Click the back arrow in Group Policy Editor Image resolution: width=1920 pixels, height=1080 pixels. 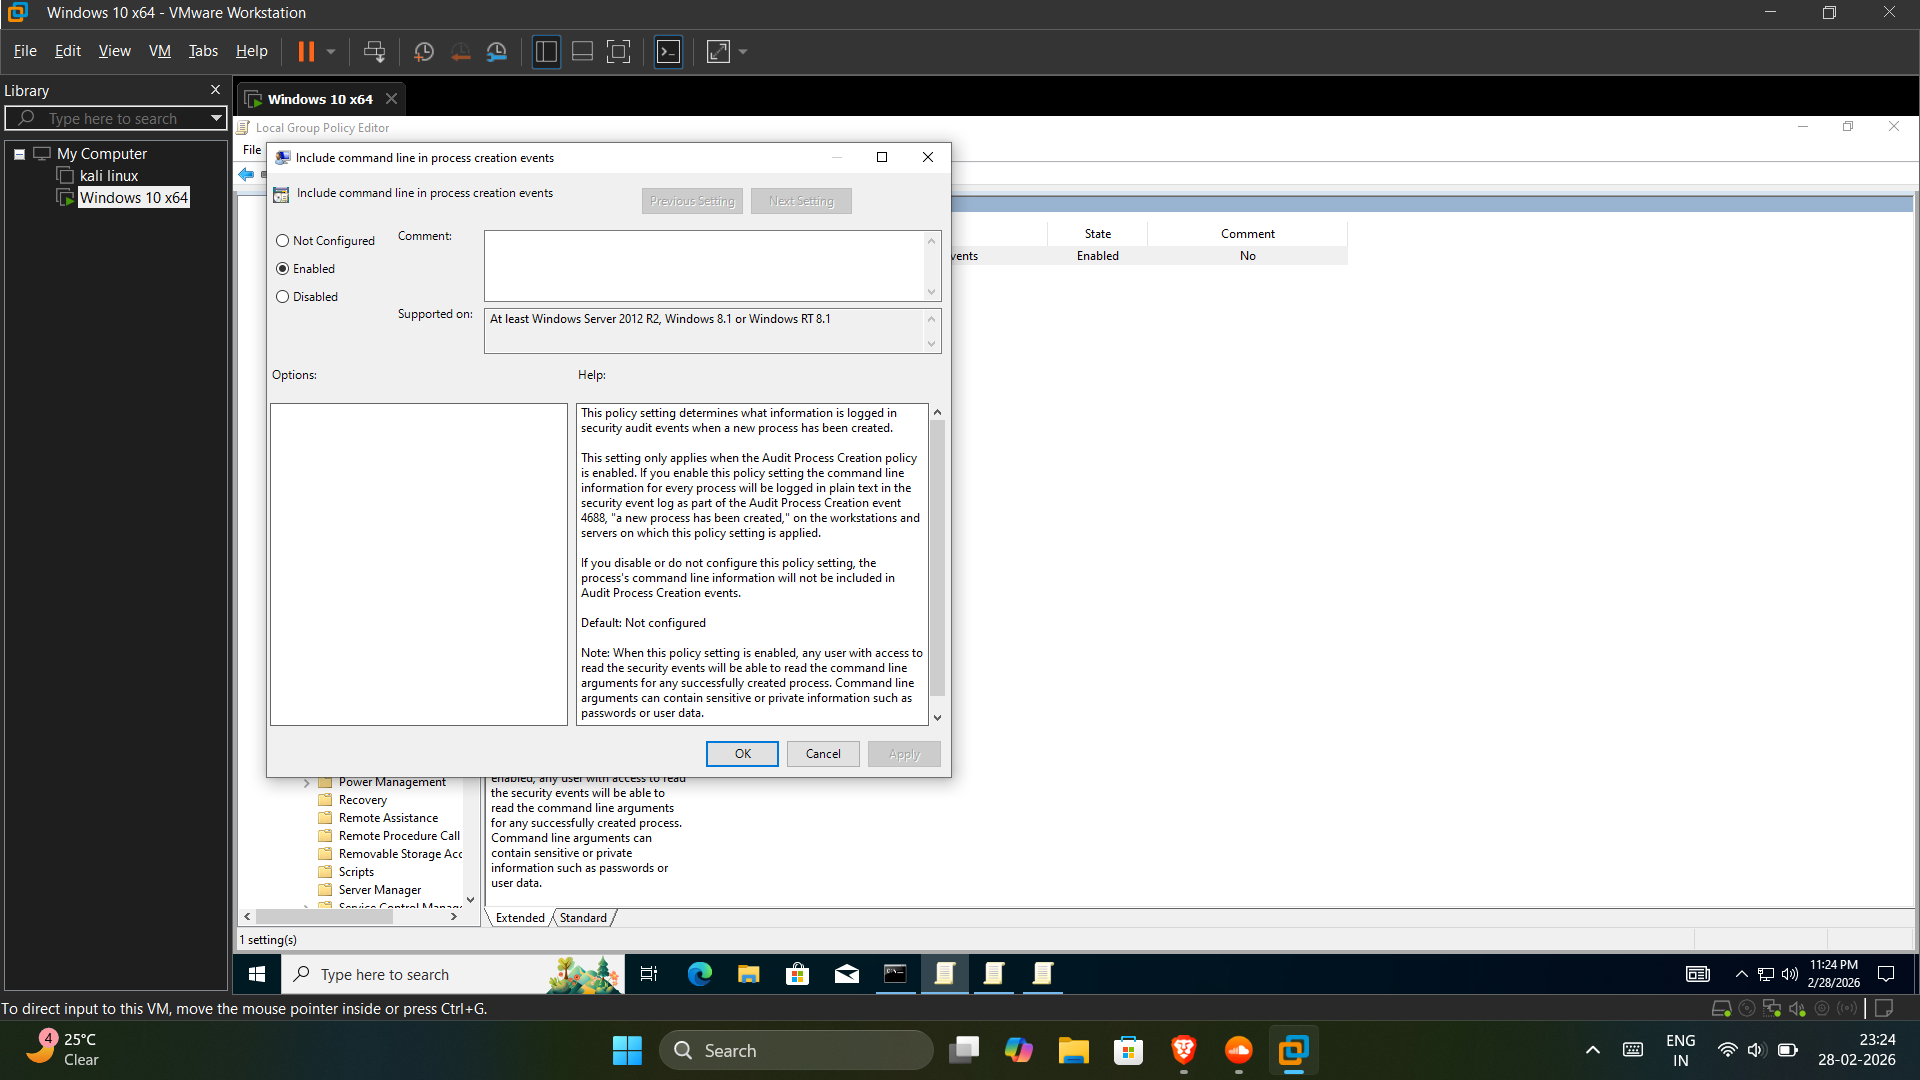[246, 174]
